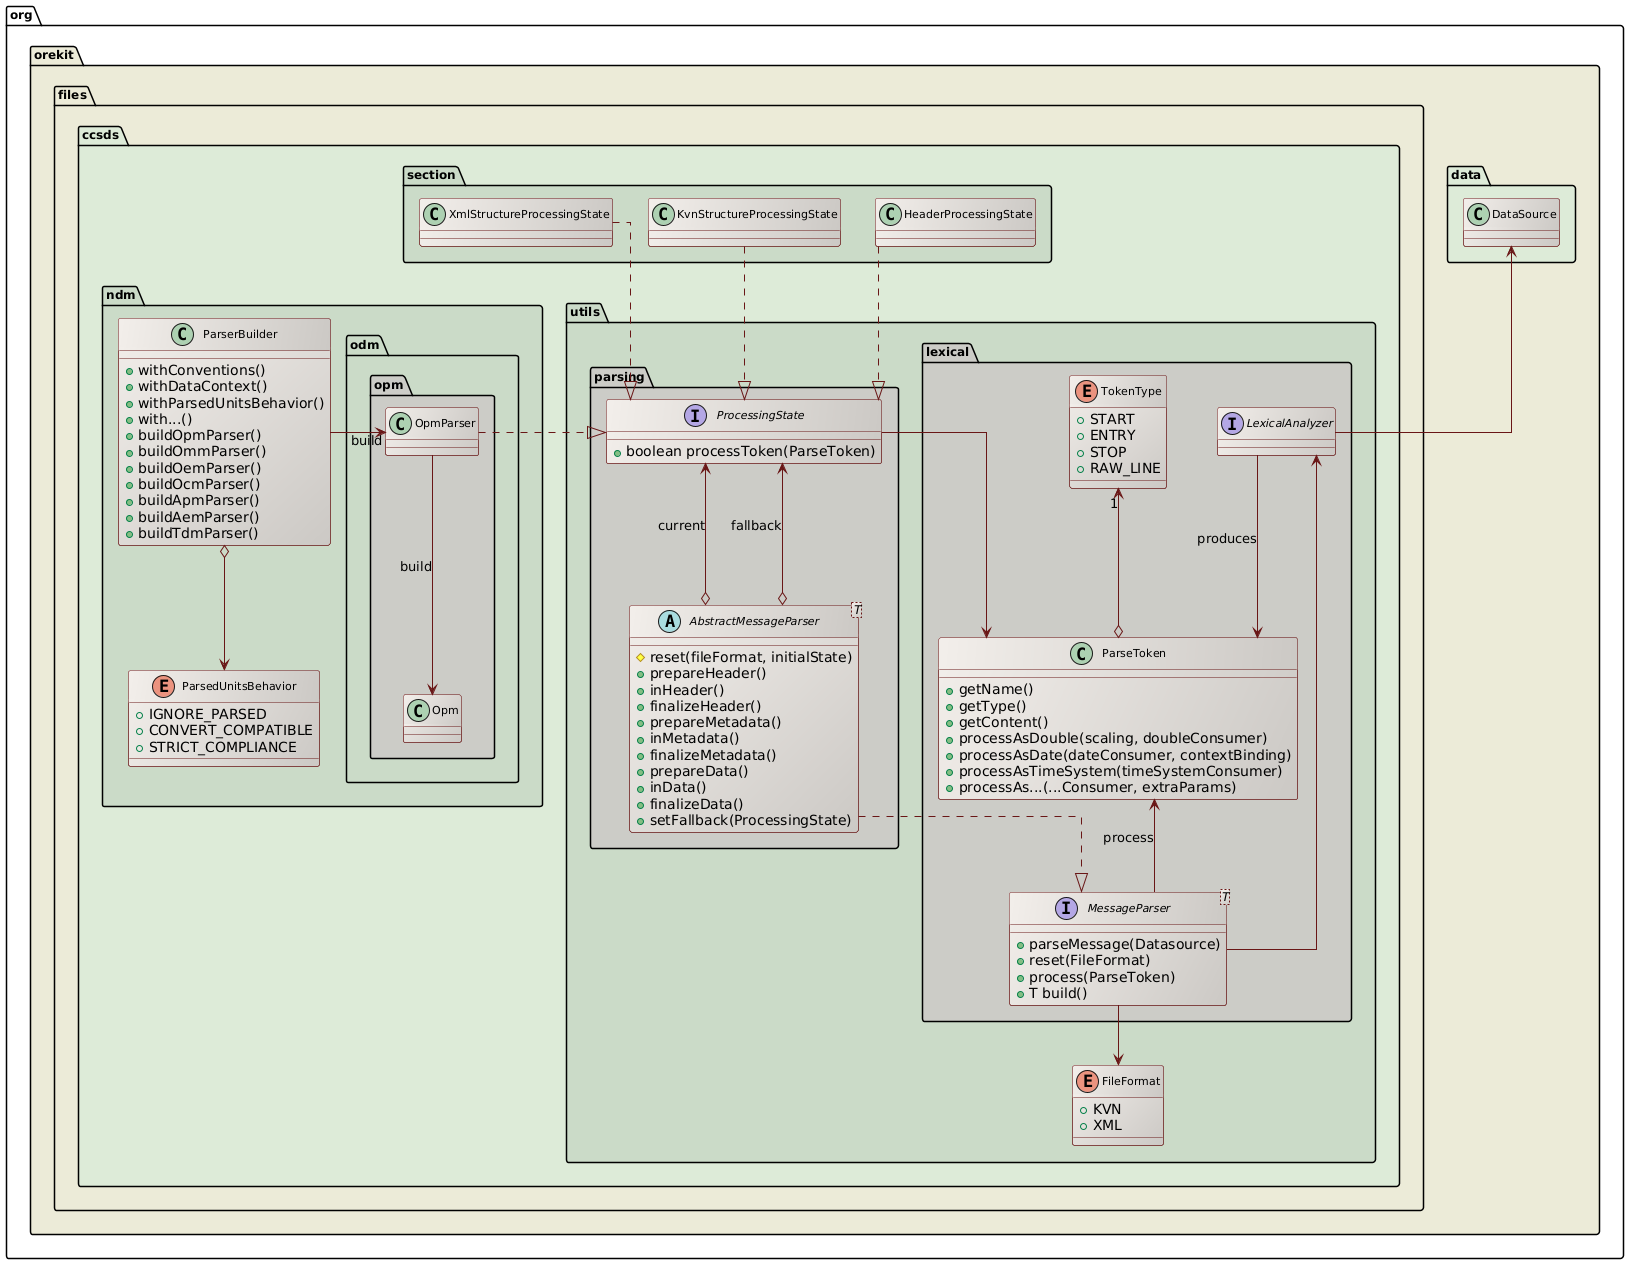Click the ParserBuilder class header
The height and width of the screenshot is (1264, 1629).
[225, 334]
